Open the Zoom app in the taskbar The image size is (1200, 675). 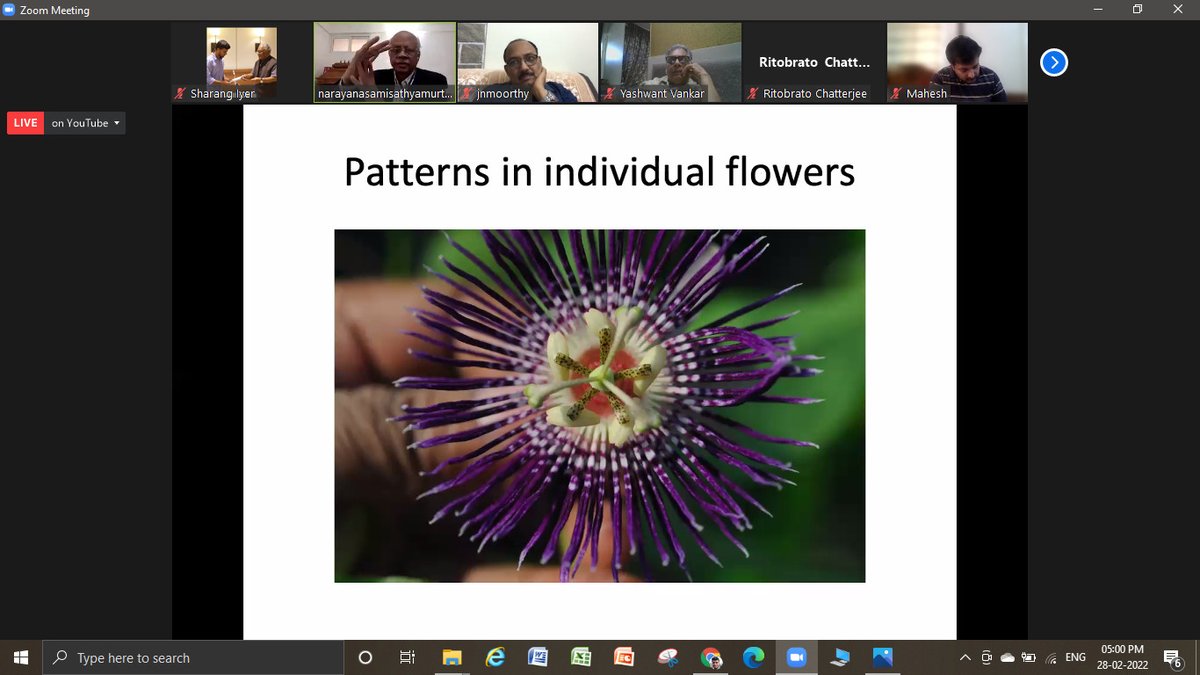[796, 657]
